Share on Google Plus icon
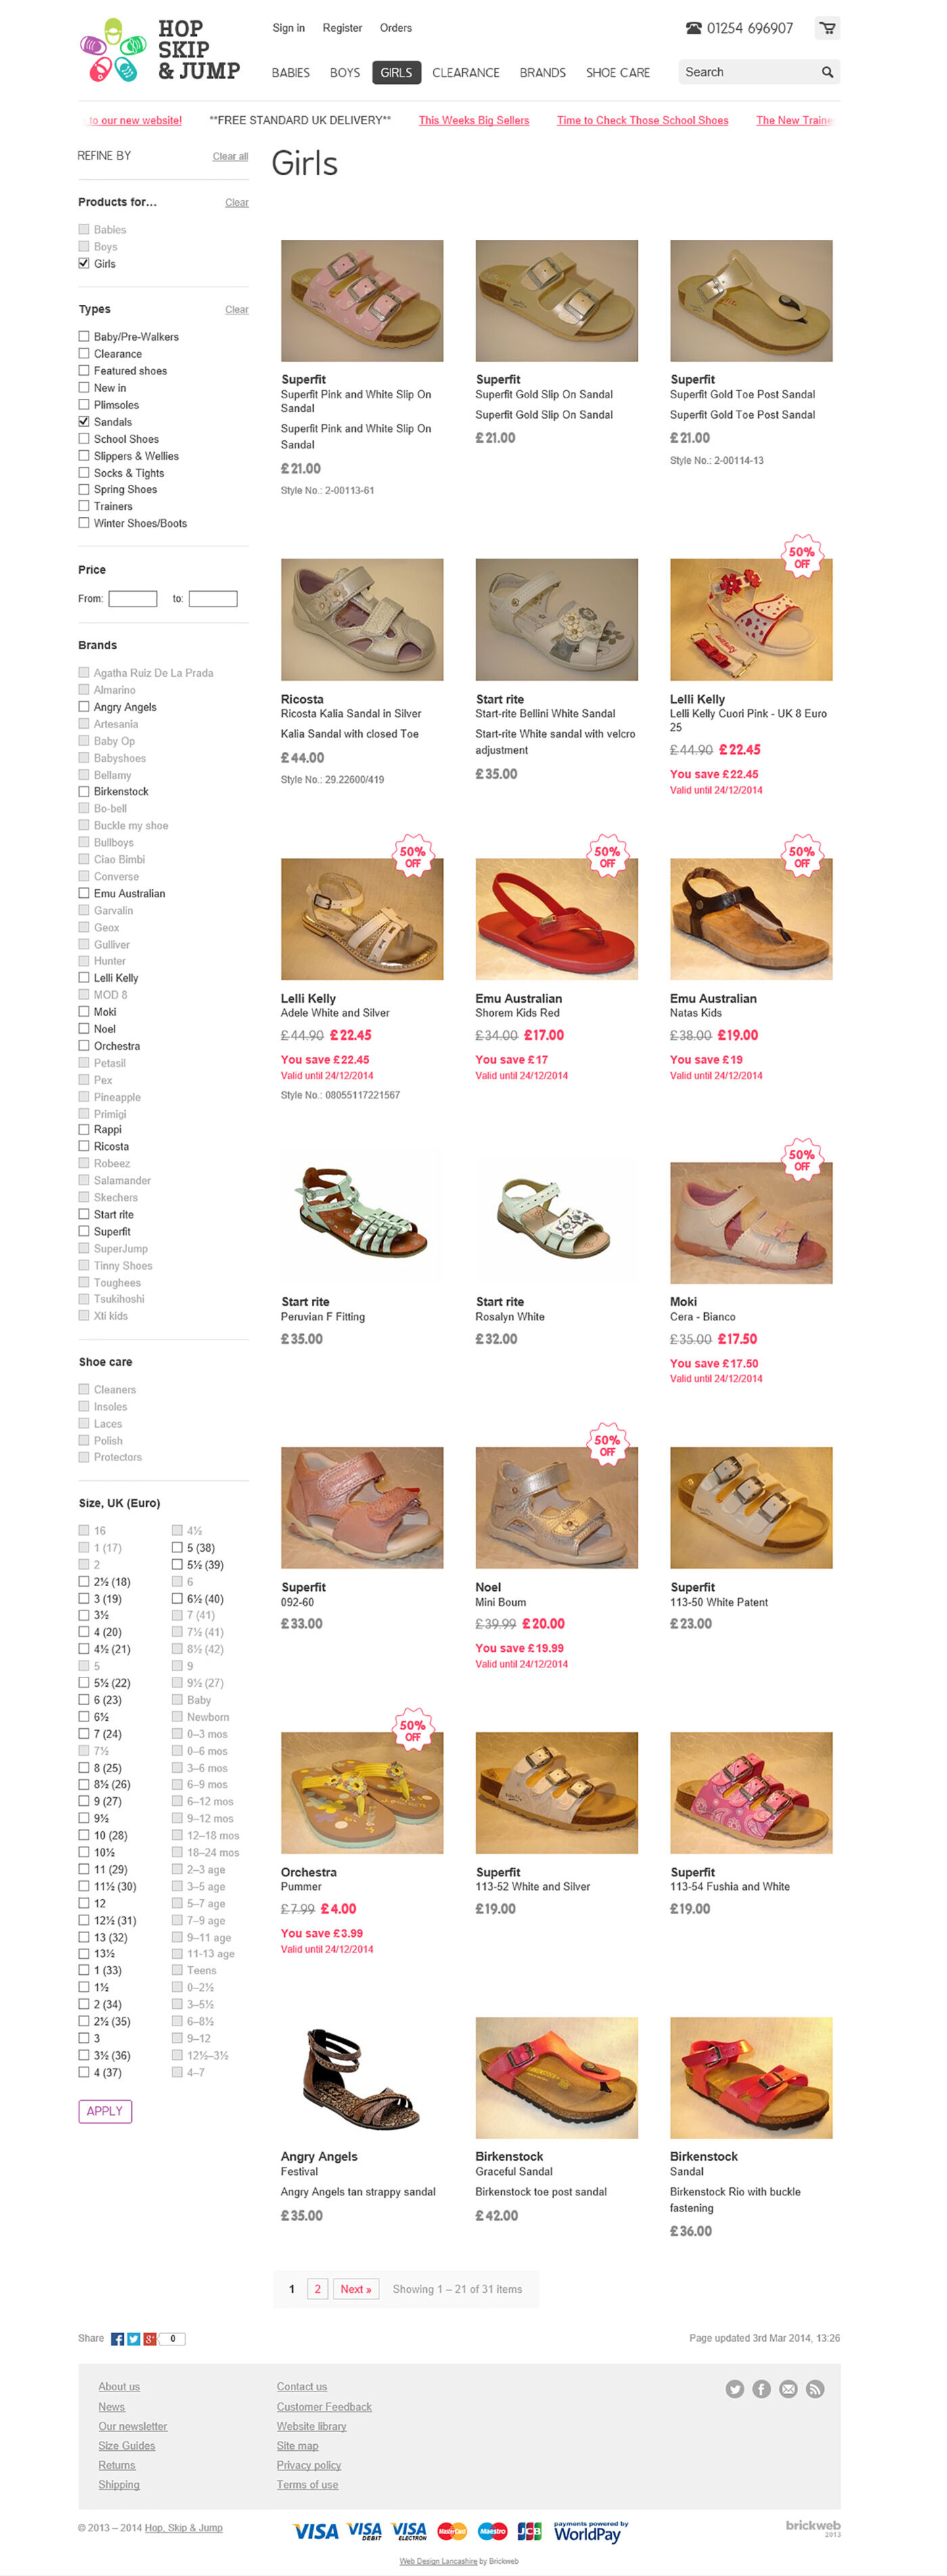This screenshot has height=2576, width=947. pos(150,2338)
